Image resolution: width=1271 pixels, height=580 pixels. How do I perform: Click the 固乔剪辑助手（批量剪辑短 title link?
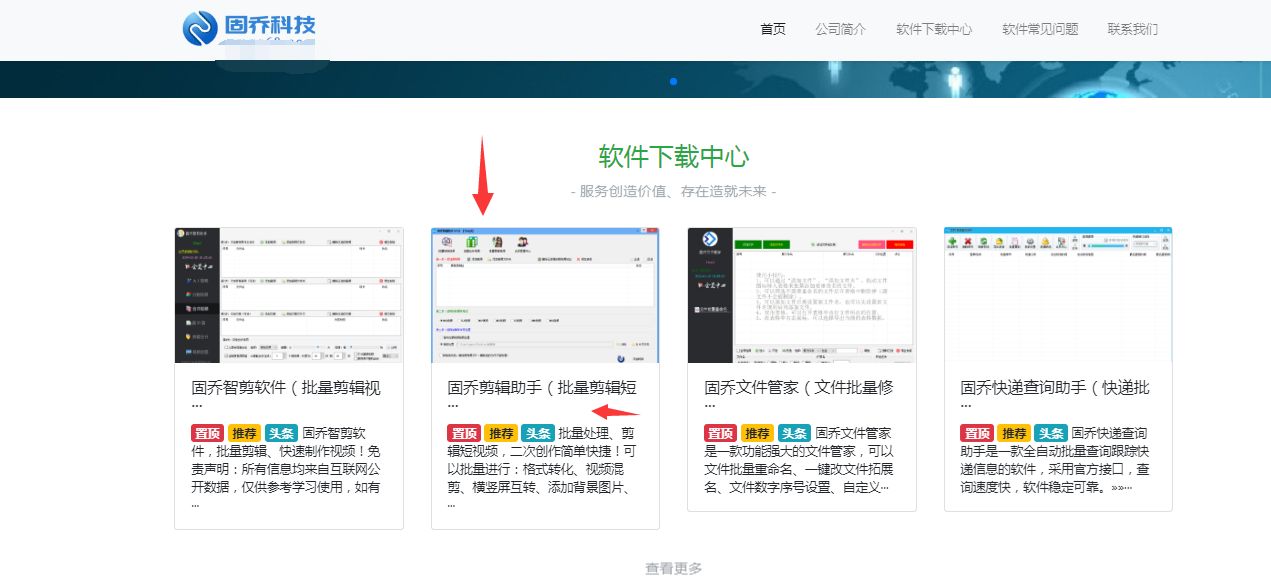pyautogui.click(x=542, y=388)
